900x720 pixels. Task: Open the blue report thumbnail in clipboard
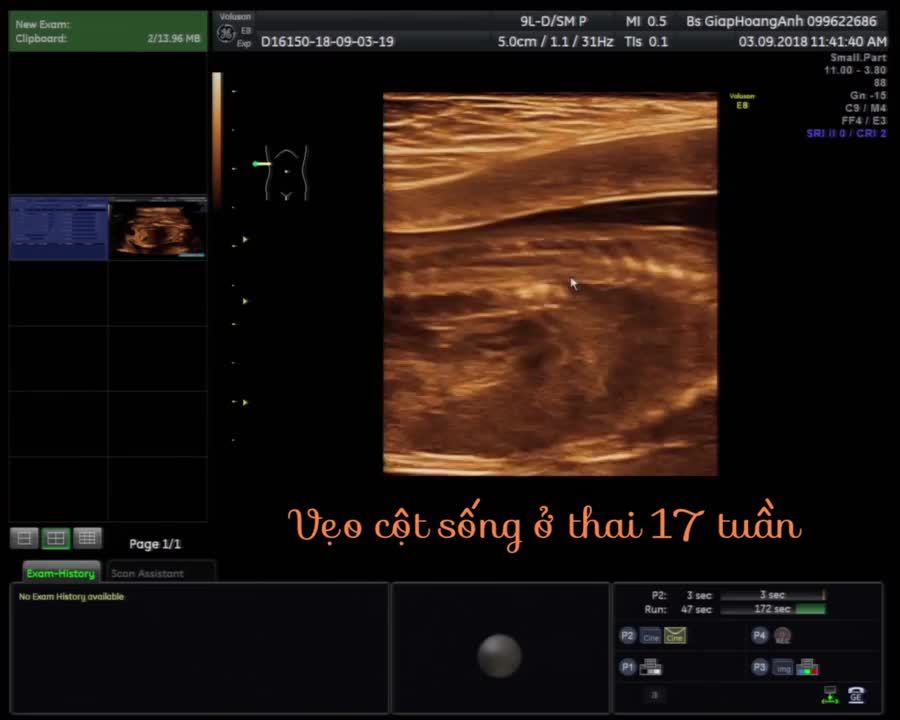click(58, 229)
